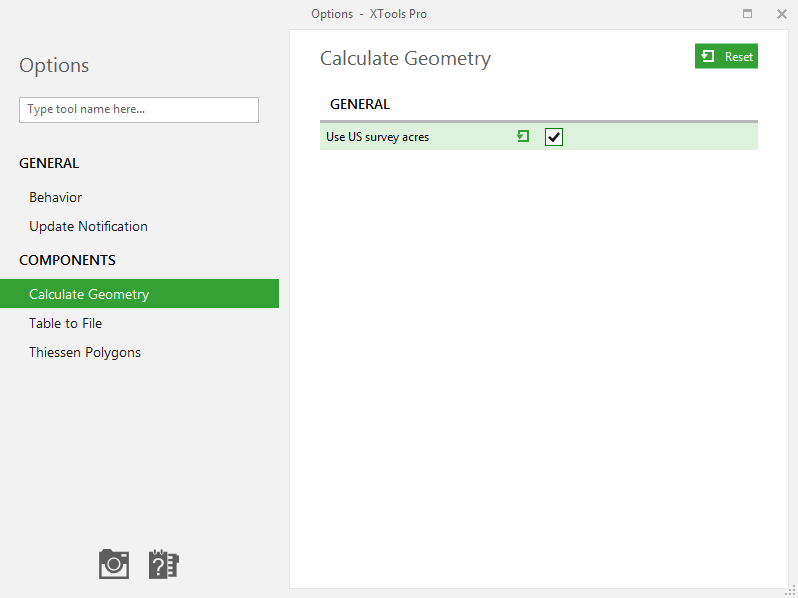Open the Behavior settings page
The height and width of the screenshot is (598, 798).
tap(55, 197)
